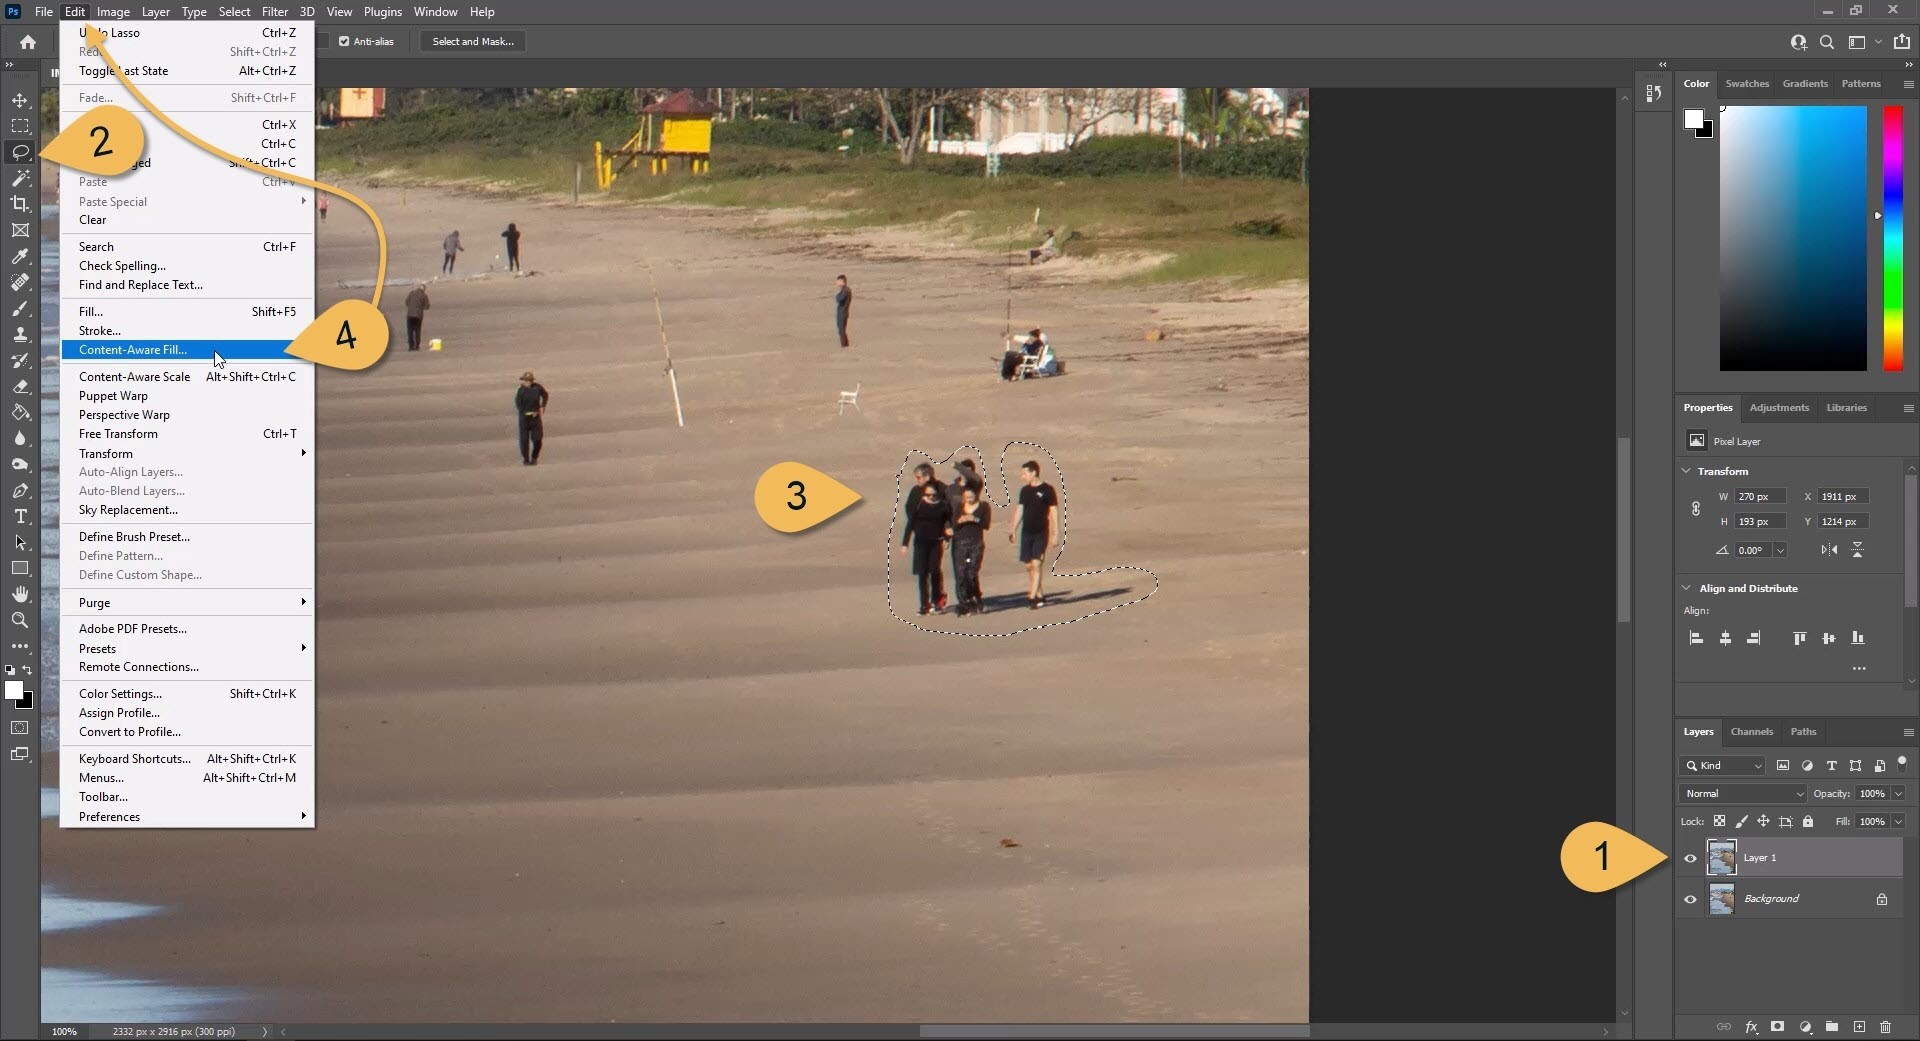Click the Select and Mask button
Image resolution: width=1920 pixels, height=1041 pixels.
coord(473,41)
